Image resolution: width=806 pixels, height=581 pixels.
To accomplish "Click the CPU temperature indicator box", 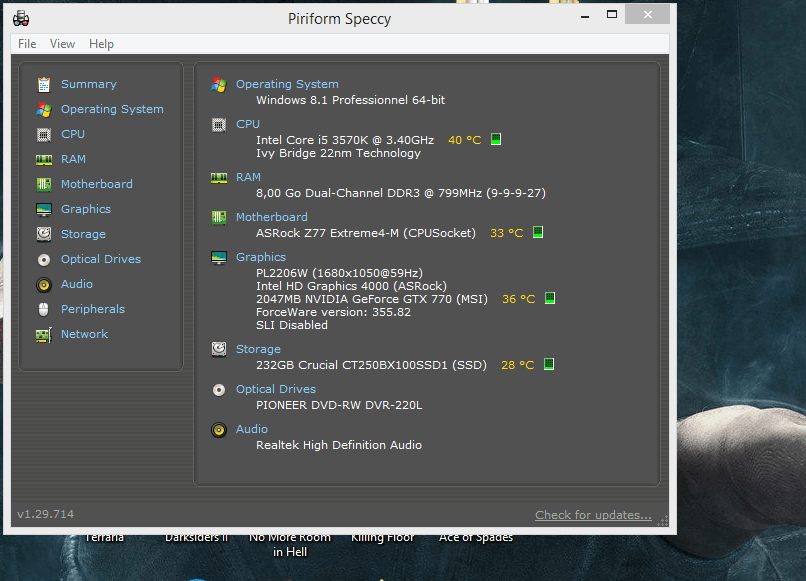I will (x=495, y=140).
